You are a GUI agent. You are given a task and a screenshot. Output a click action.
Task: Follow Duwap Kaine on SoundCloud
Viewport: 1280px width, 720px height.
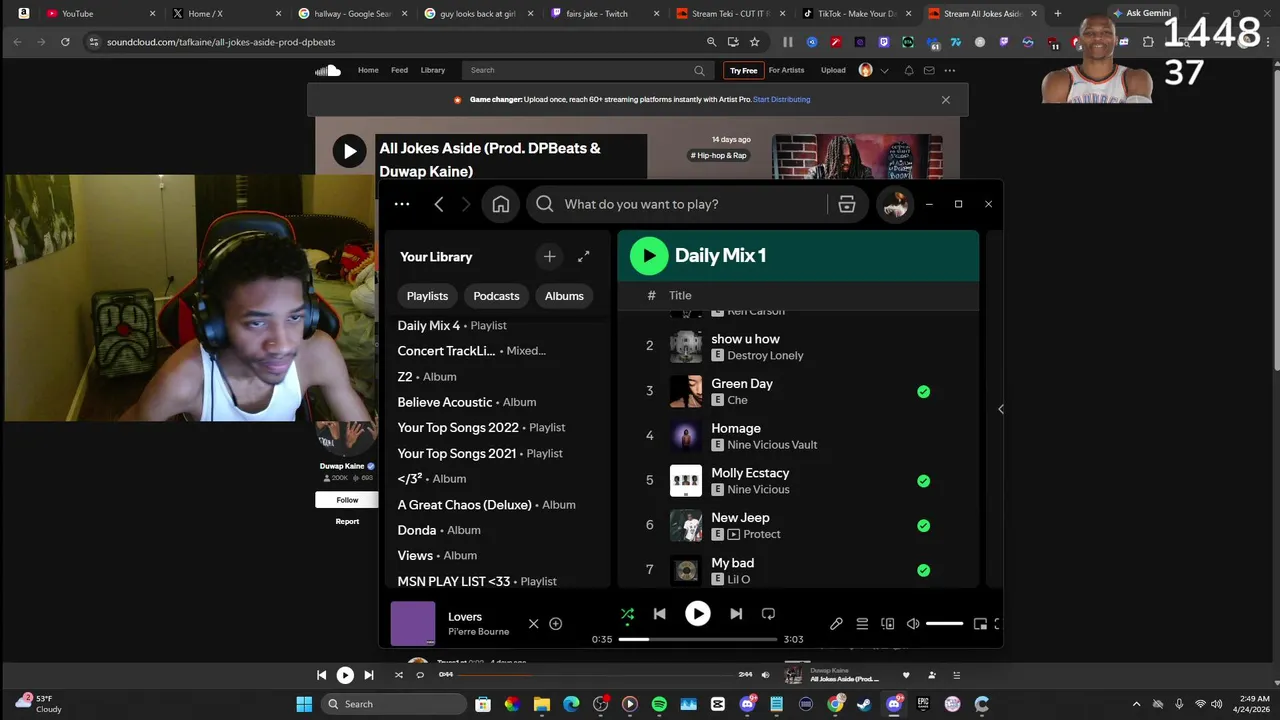click(x=347, y=500)
